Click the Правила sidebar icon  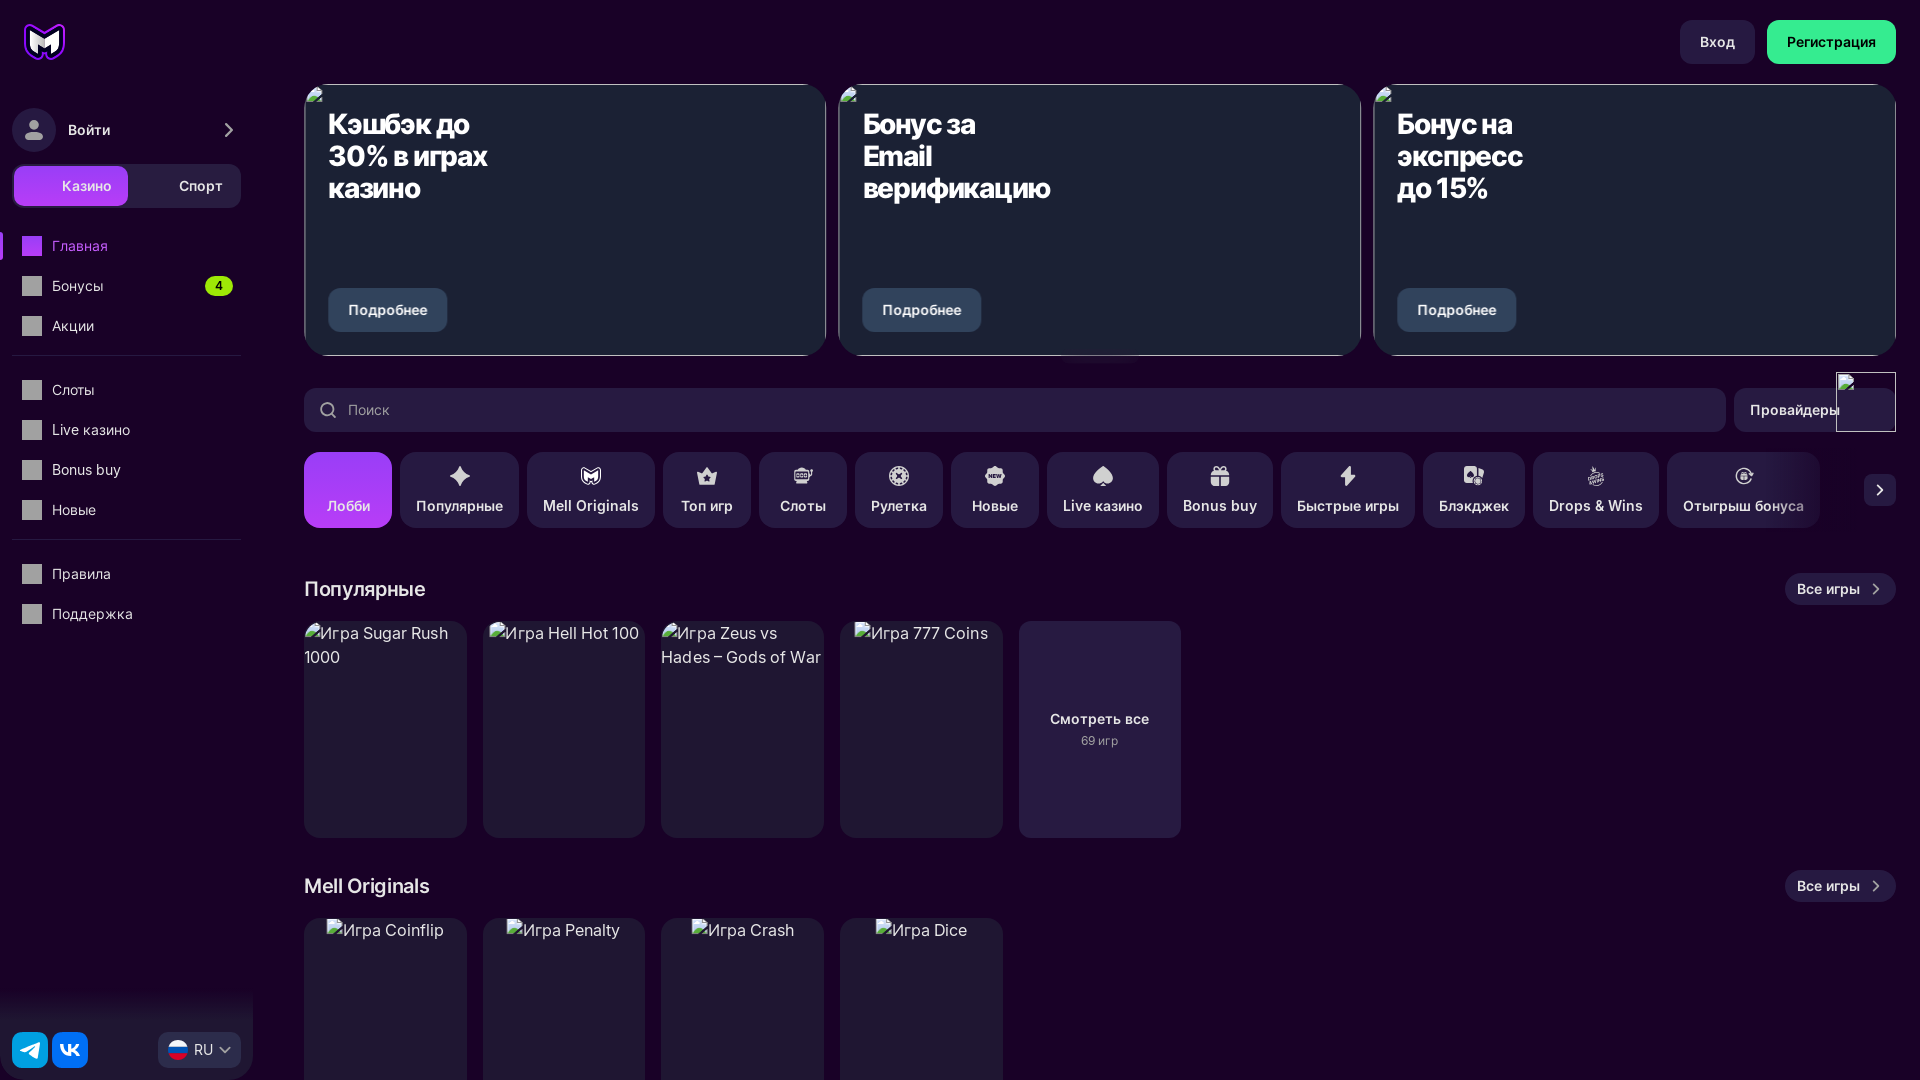point(32,574)
